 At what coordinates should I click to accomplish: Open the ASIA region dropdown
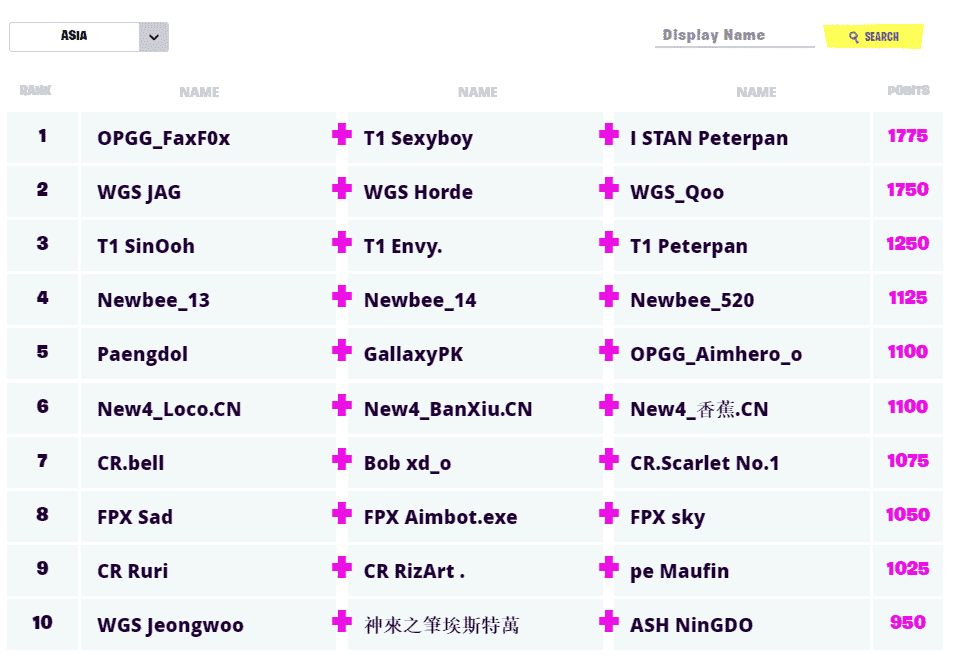(75, 37)
